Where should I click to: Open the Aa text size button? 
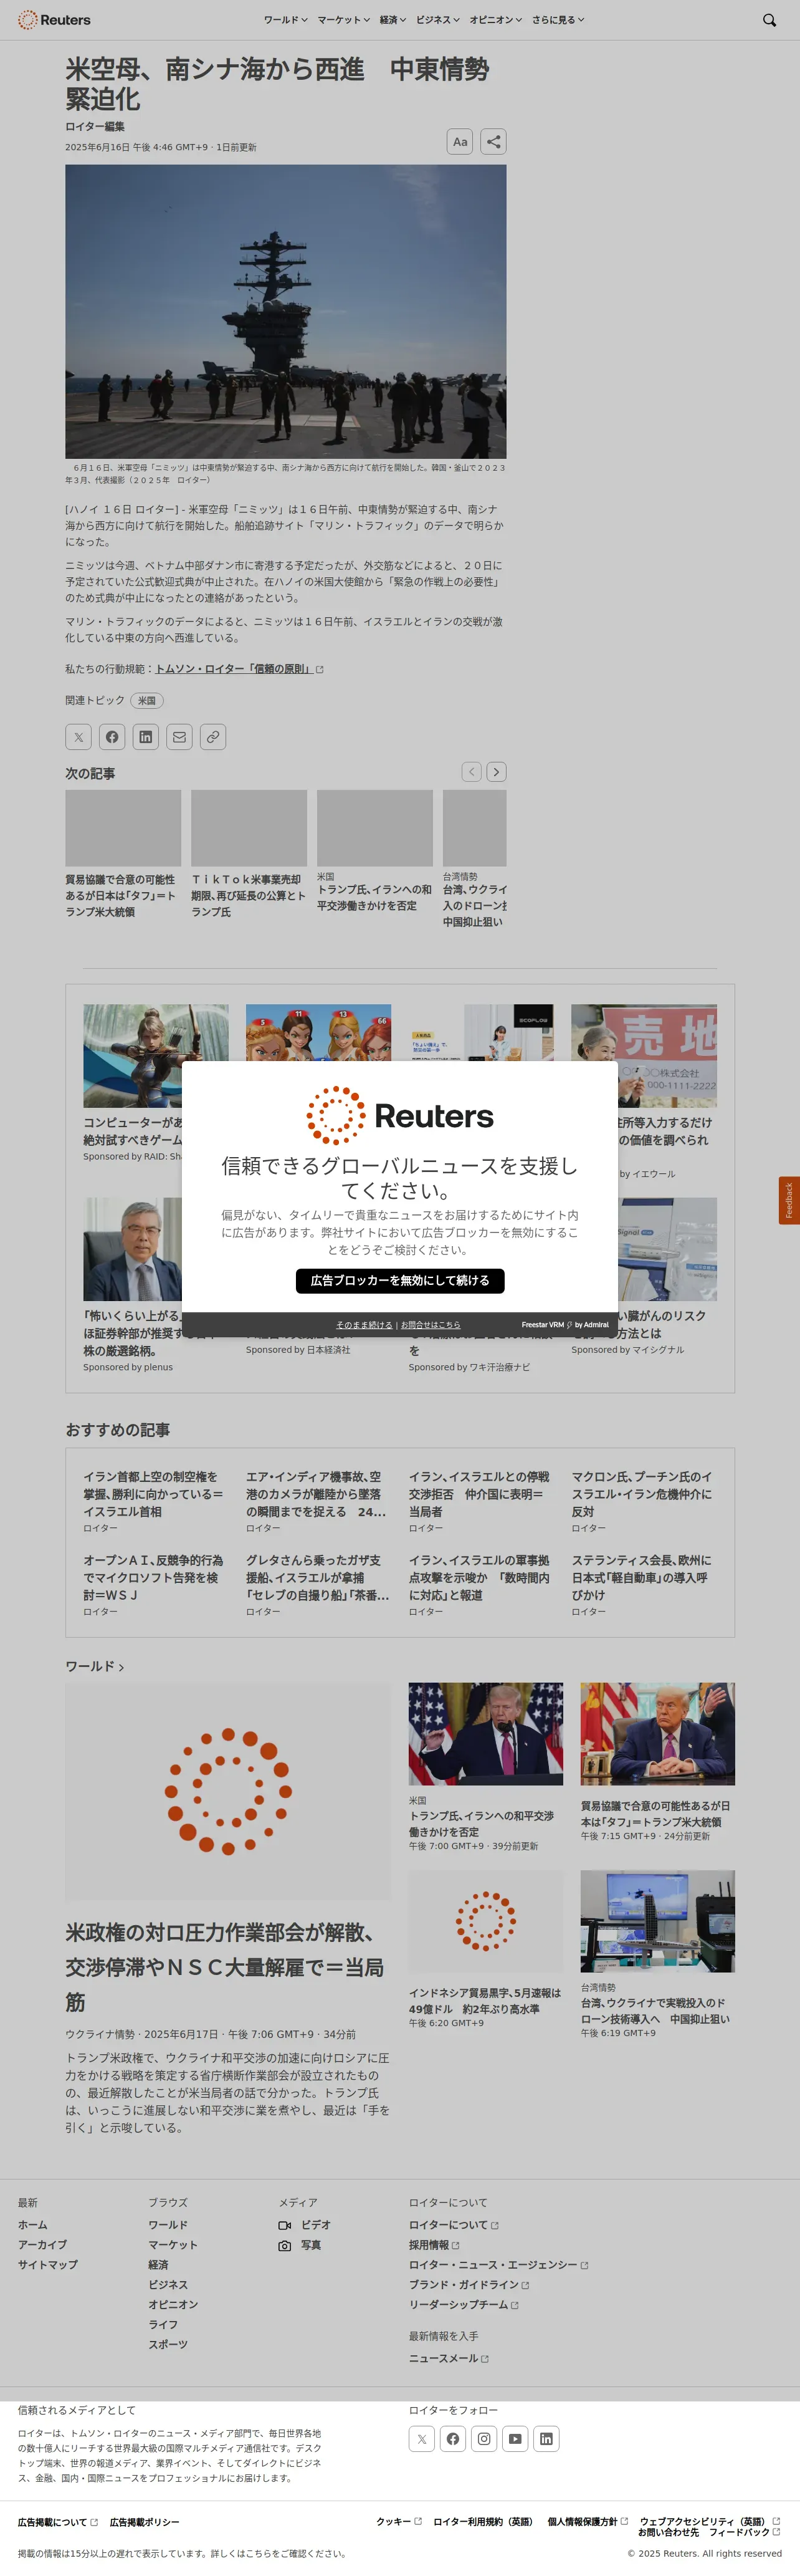[x=460, y=142]
